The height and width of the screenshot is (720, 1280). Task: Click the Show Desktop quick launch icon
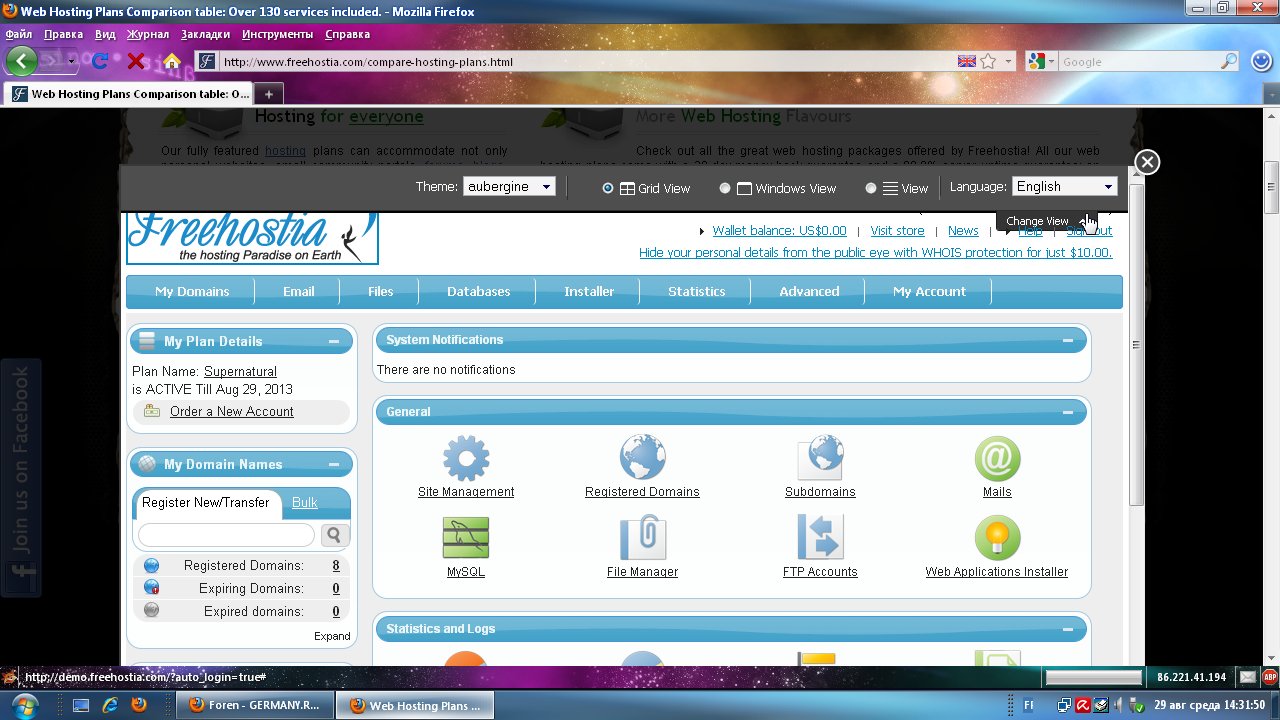coord(81,705)
